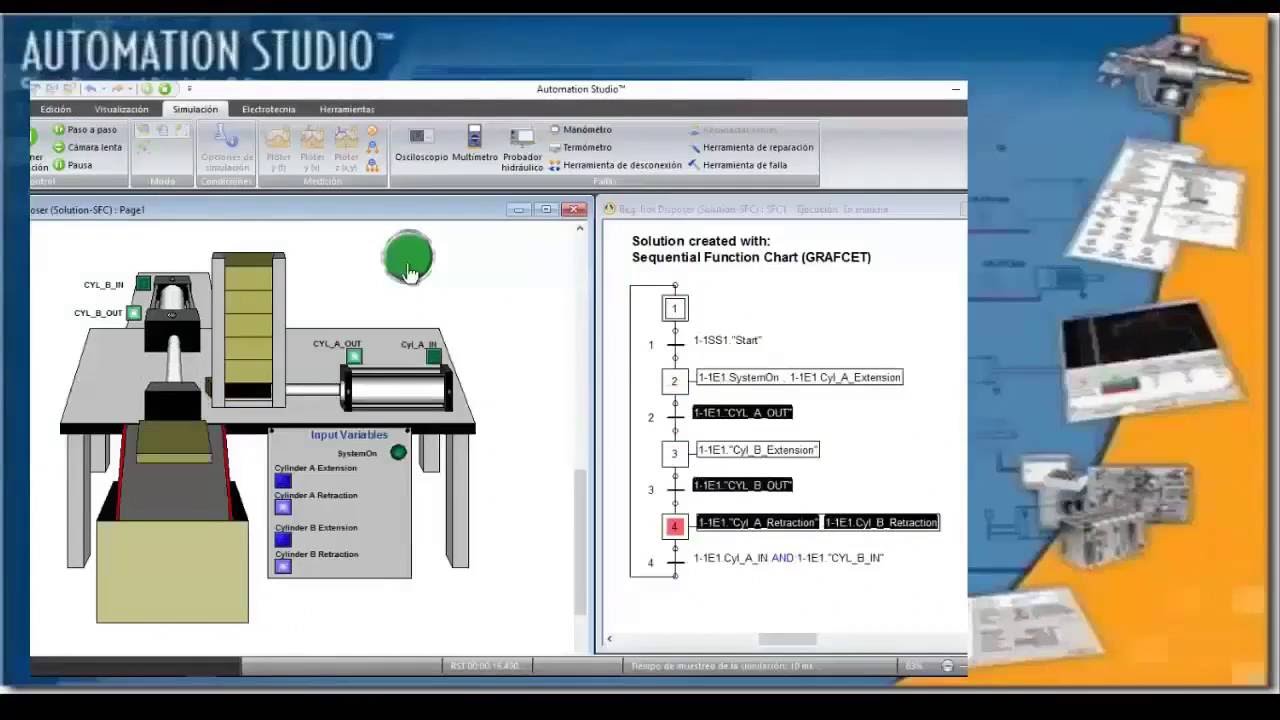This screenshot has width=1280, height=720.
Task: Open the Osciloscopio instrument
Action: coord(421,144)
